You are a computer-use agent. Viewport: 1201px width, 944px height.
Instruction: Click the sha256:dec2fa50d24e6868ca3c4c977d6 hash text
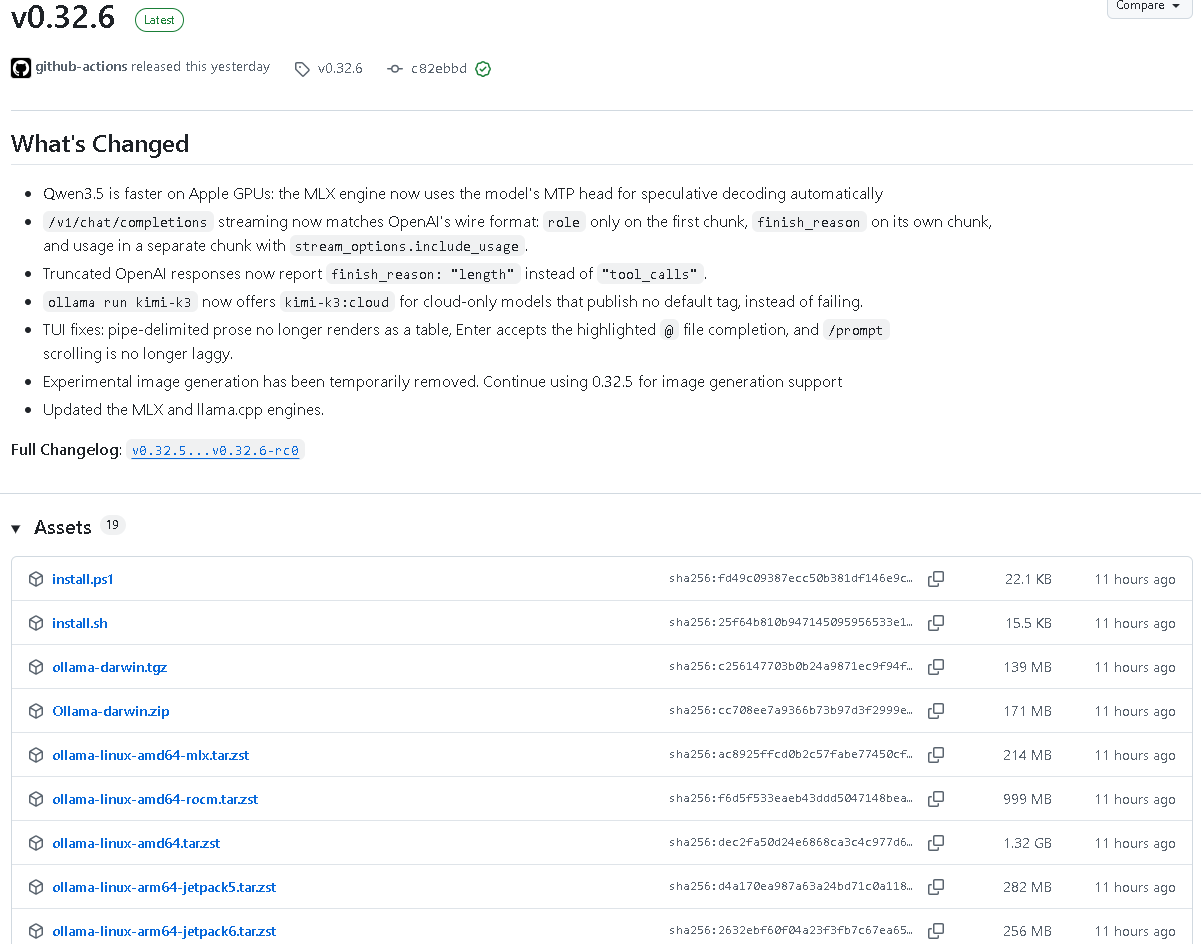791,843
